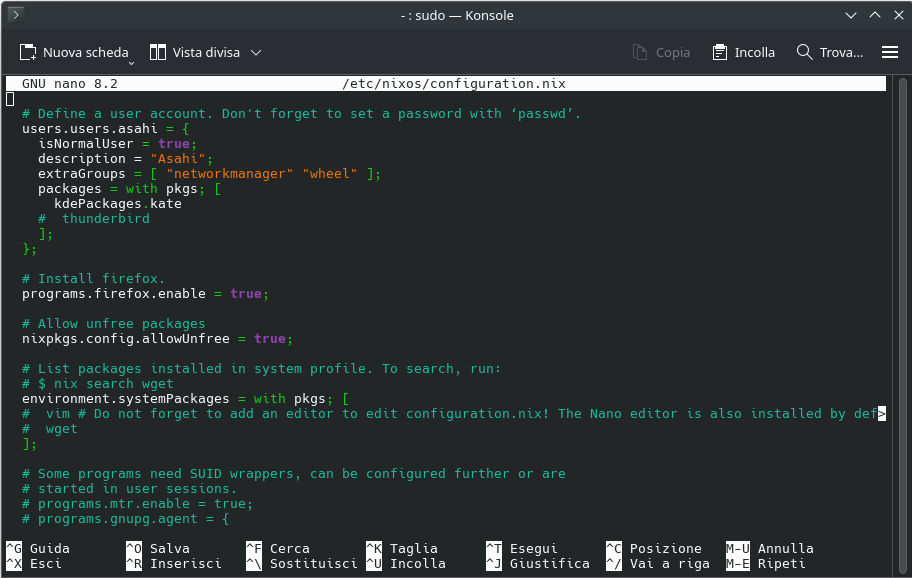Open the hamburger menu in Konsole toolbar
Screen dimensions: 912x578
point(889,52)
